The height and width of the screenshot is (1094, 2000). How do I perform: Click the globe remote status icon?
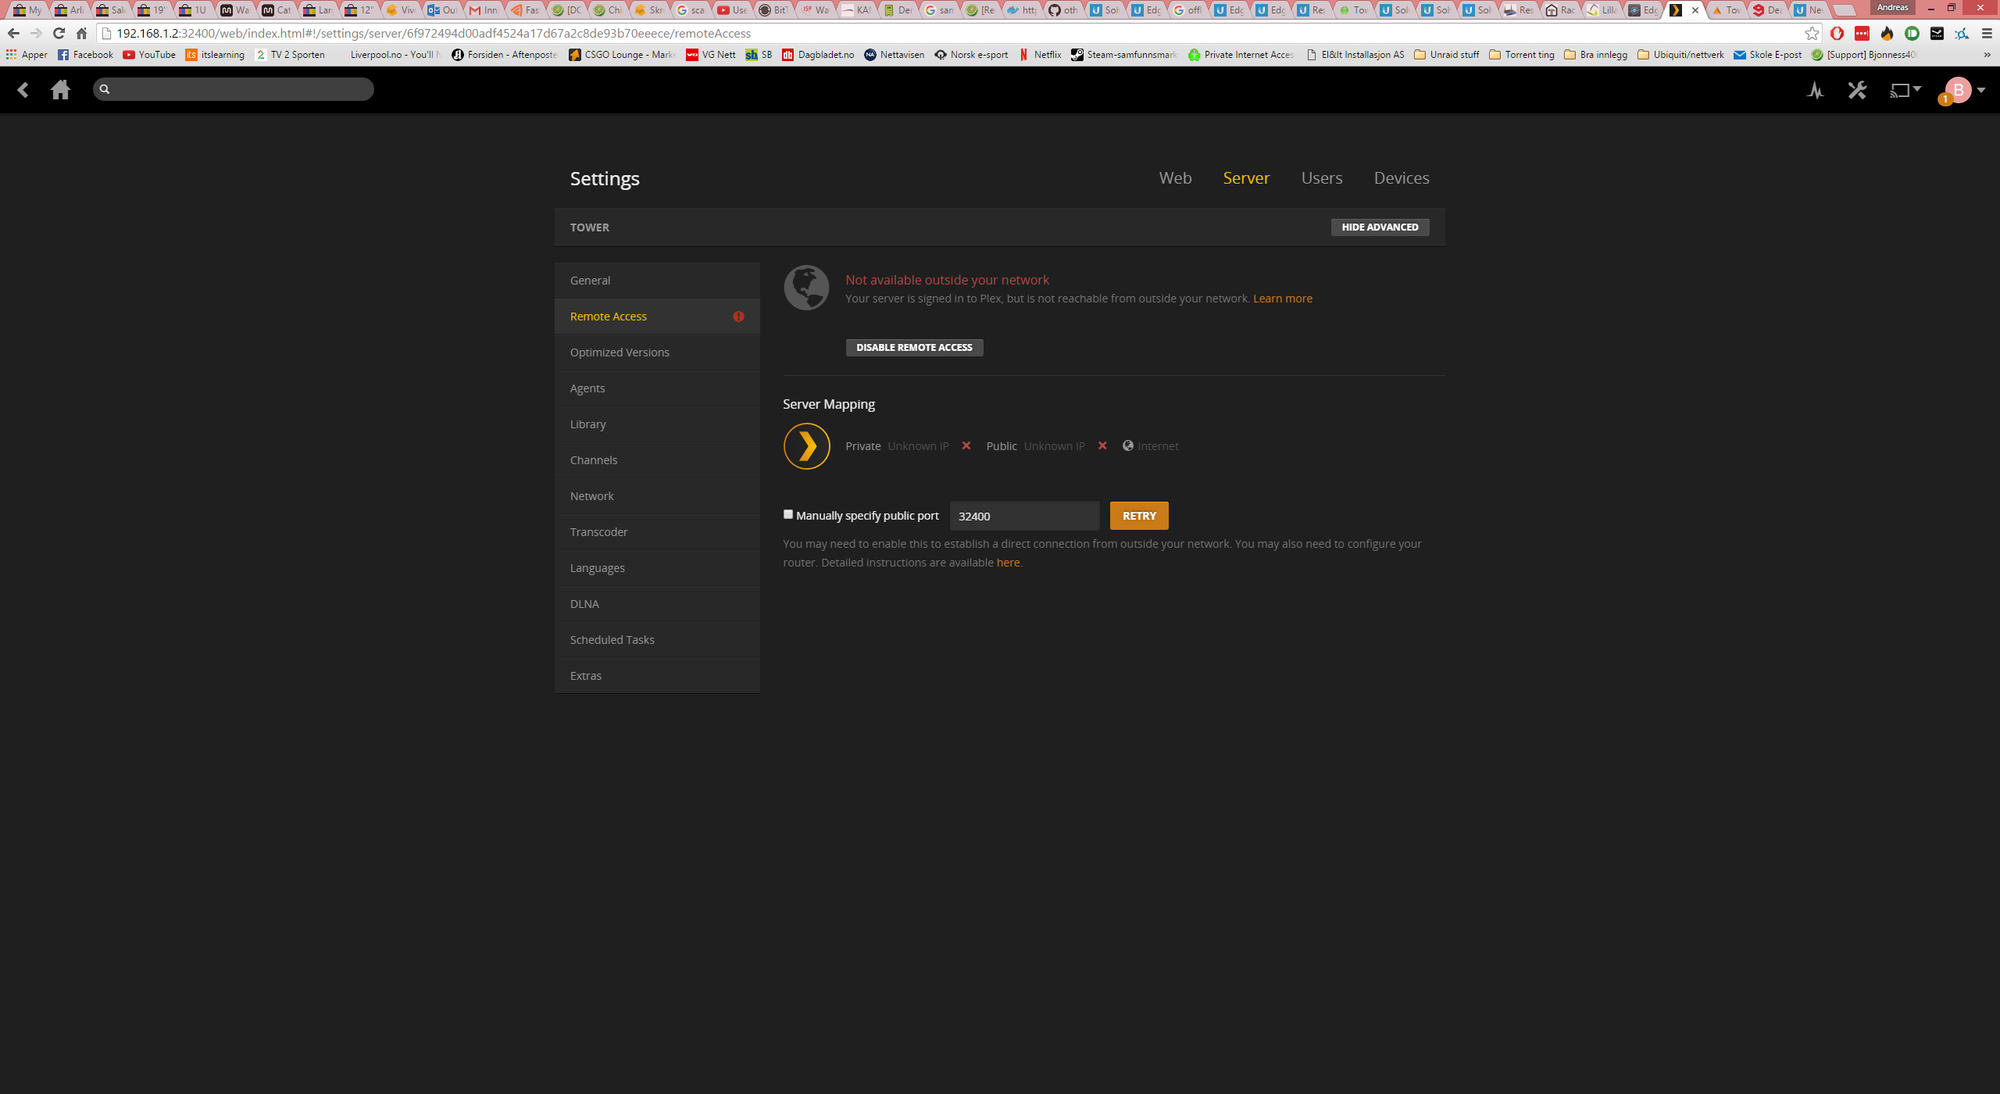point(806,288)
